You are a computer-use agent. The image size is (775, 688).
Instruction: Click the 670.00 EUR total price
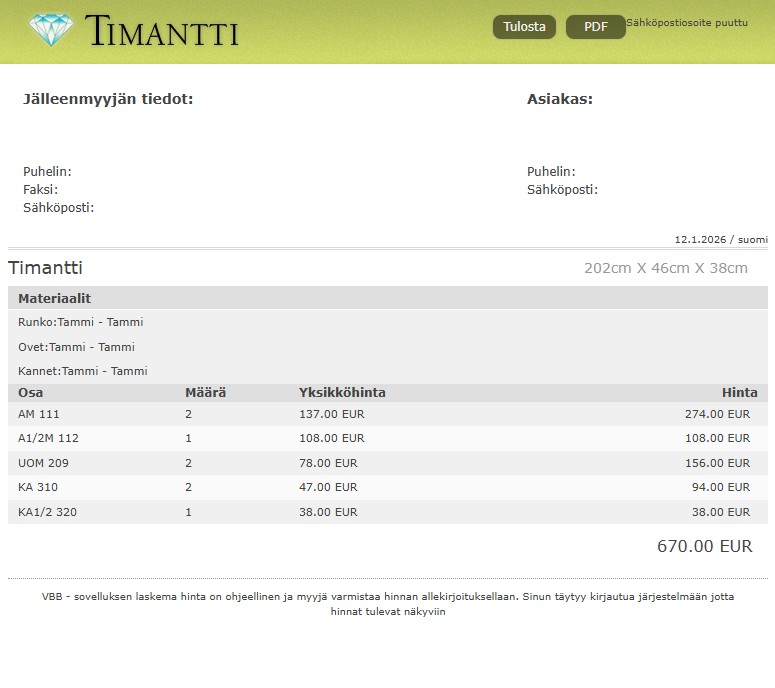coord(704,546)
